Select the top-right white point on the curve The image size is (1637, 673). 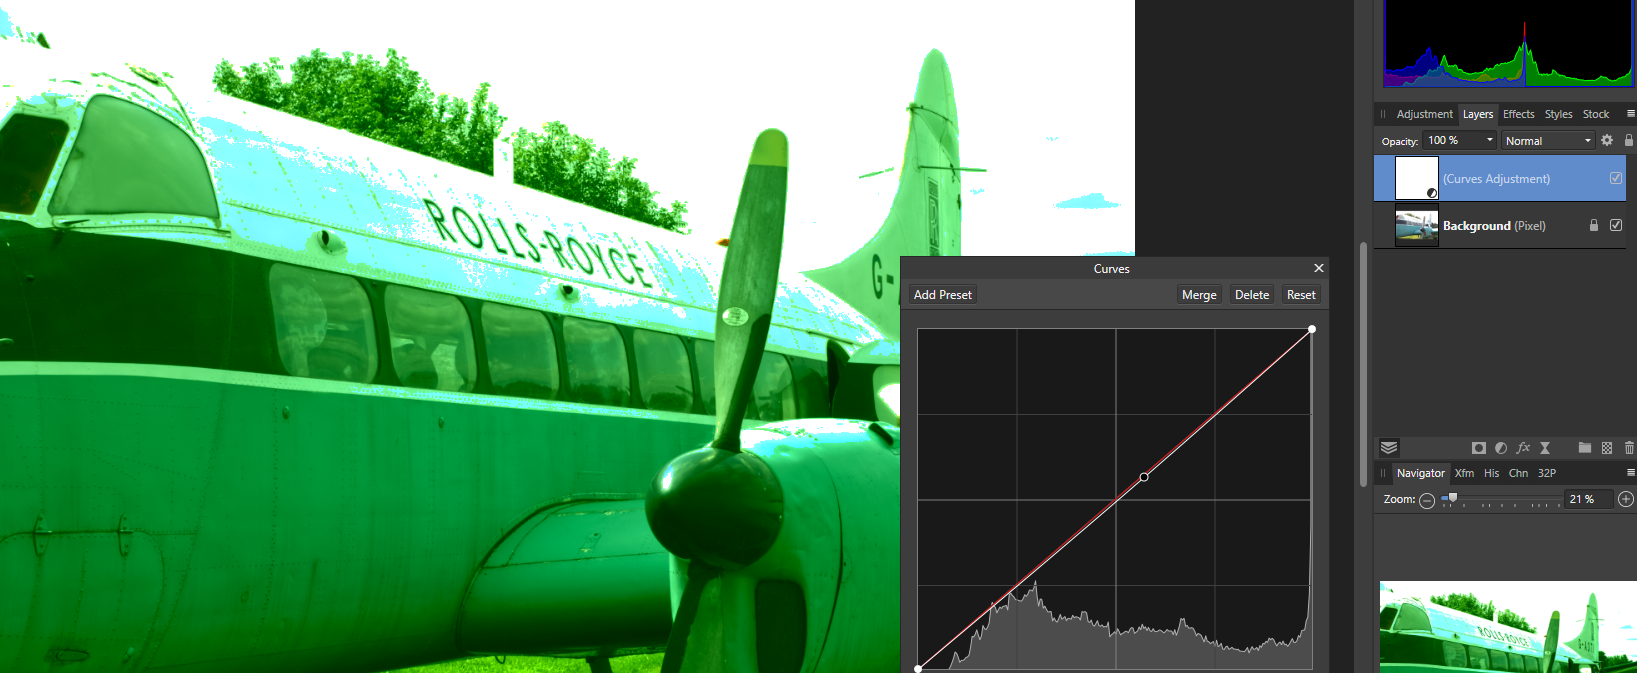pos(1312,329)
